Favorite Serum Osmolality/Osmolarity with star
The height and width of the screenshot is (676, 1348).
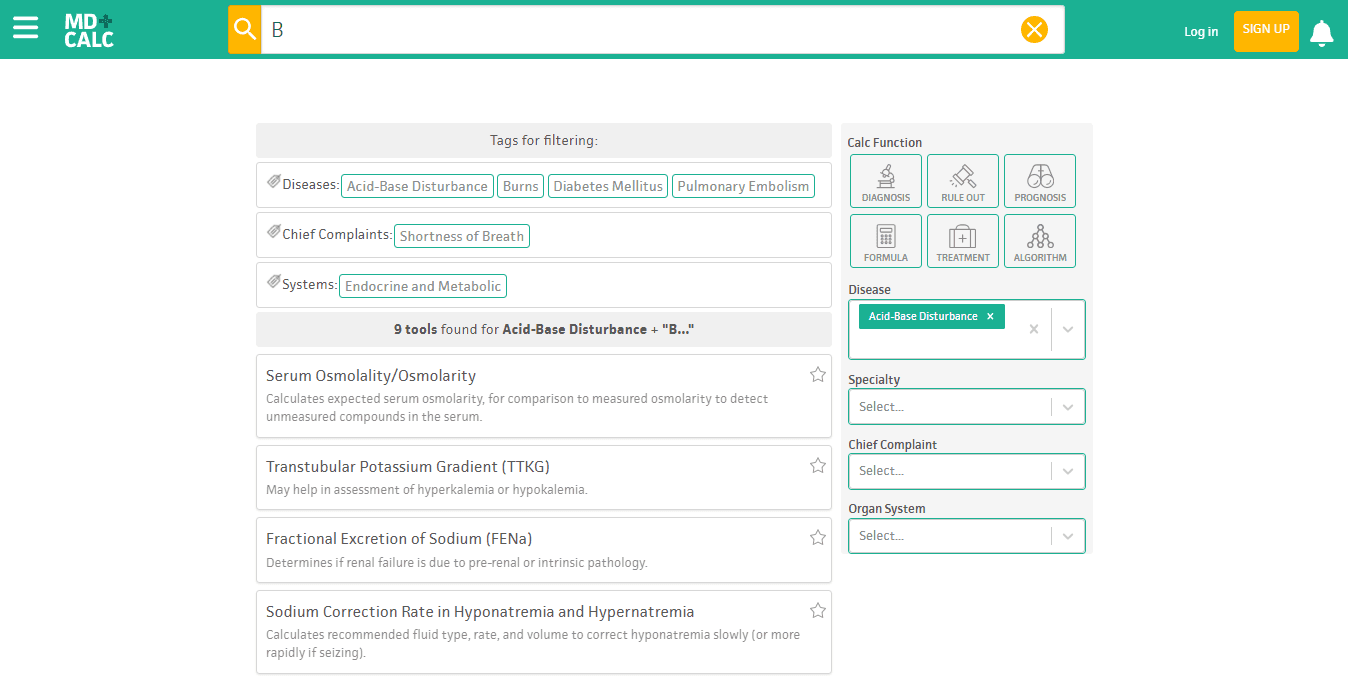coord(818,375)
